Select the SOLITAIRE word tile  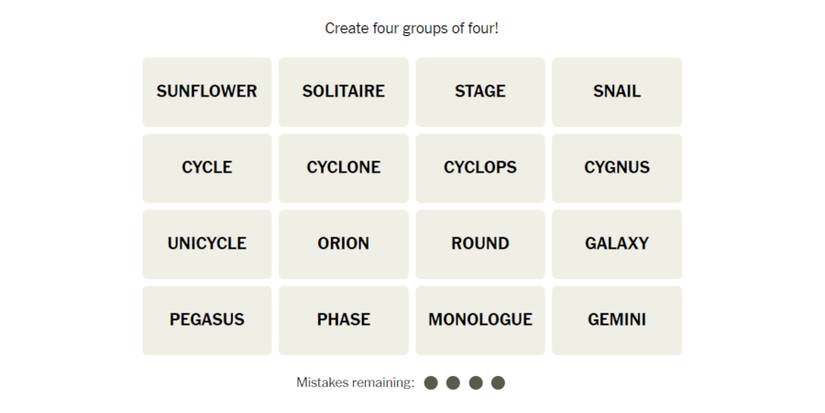pos(344,92)
